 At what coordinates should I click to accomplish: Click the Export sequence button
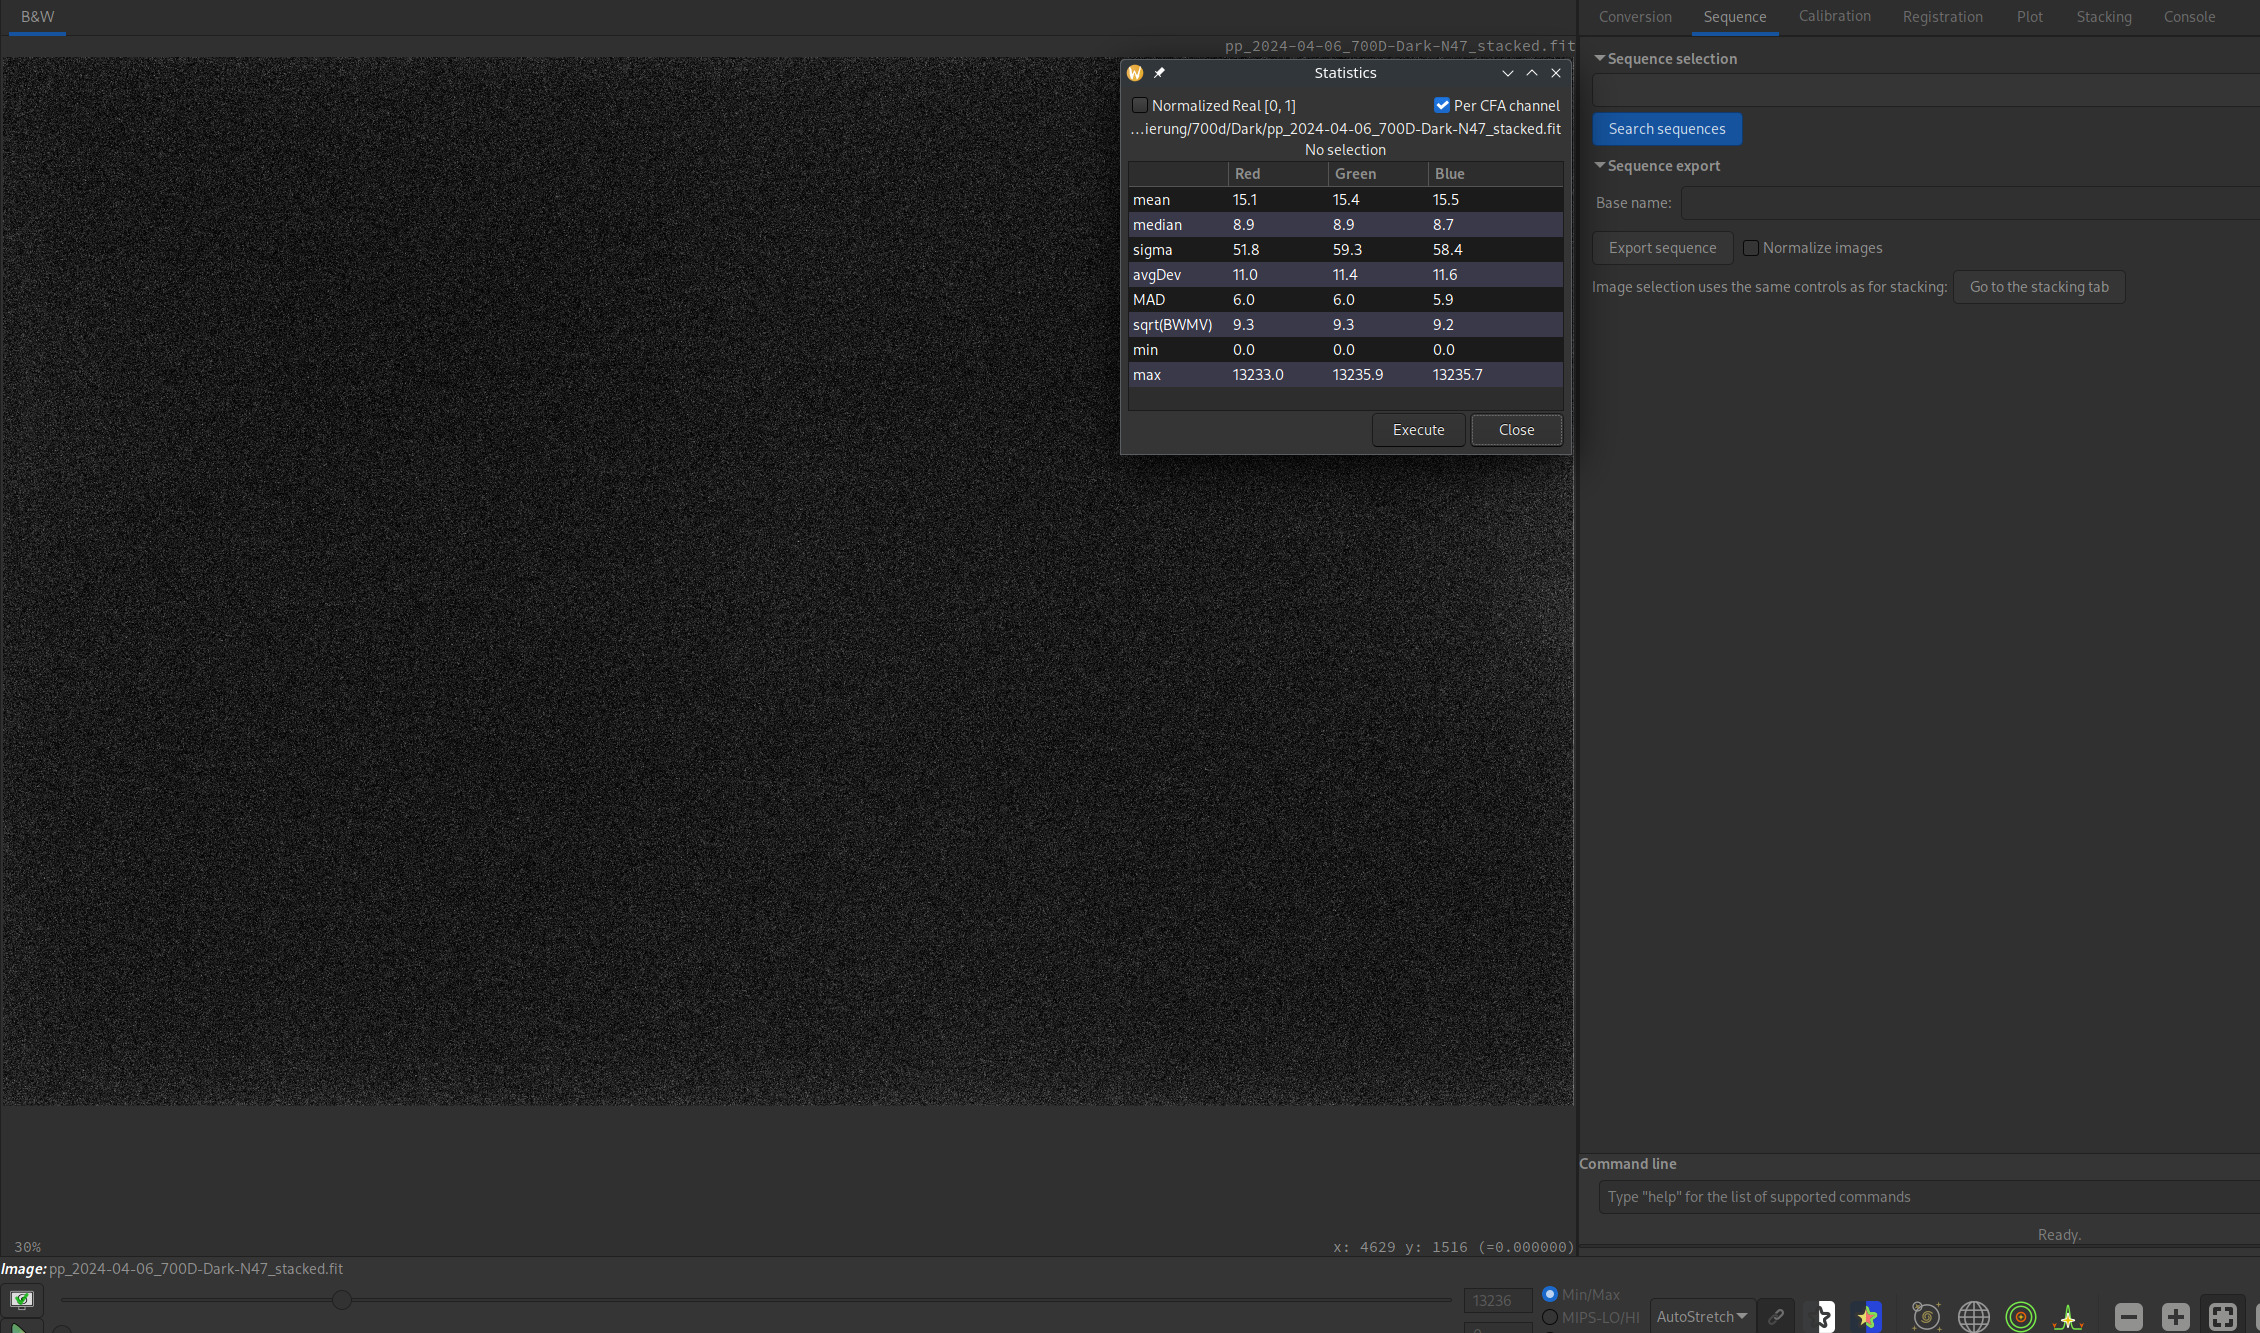(1663, 248)
